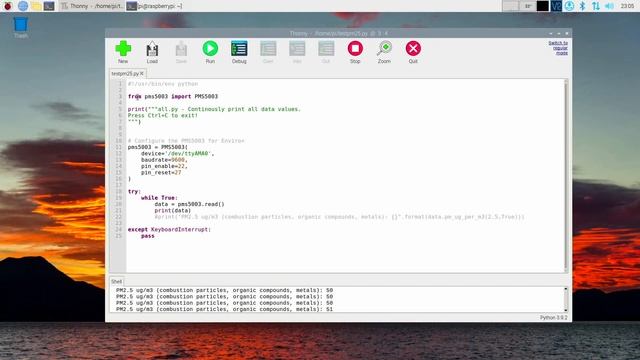Click the '# Configure the PMS5003' comment line
The width and height of the screenshot is (640, 360).
tap(186, 141)
